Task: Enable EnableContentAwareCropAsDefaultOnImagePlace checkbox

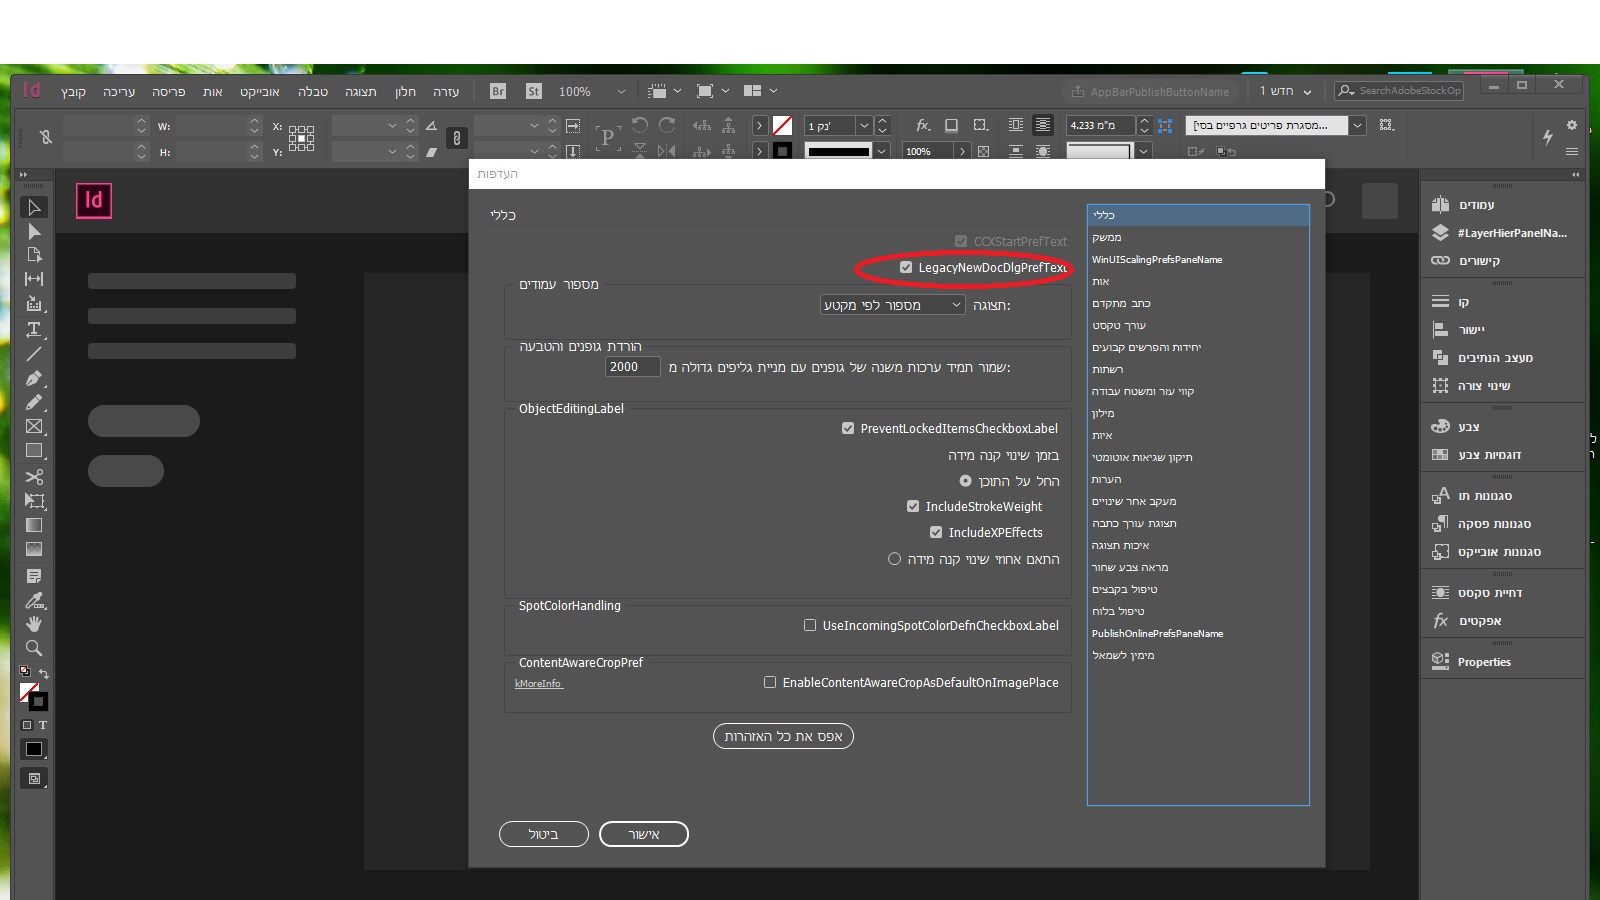Action: (x=770, y=683)
